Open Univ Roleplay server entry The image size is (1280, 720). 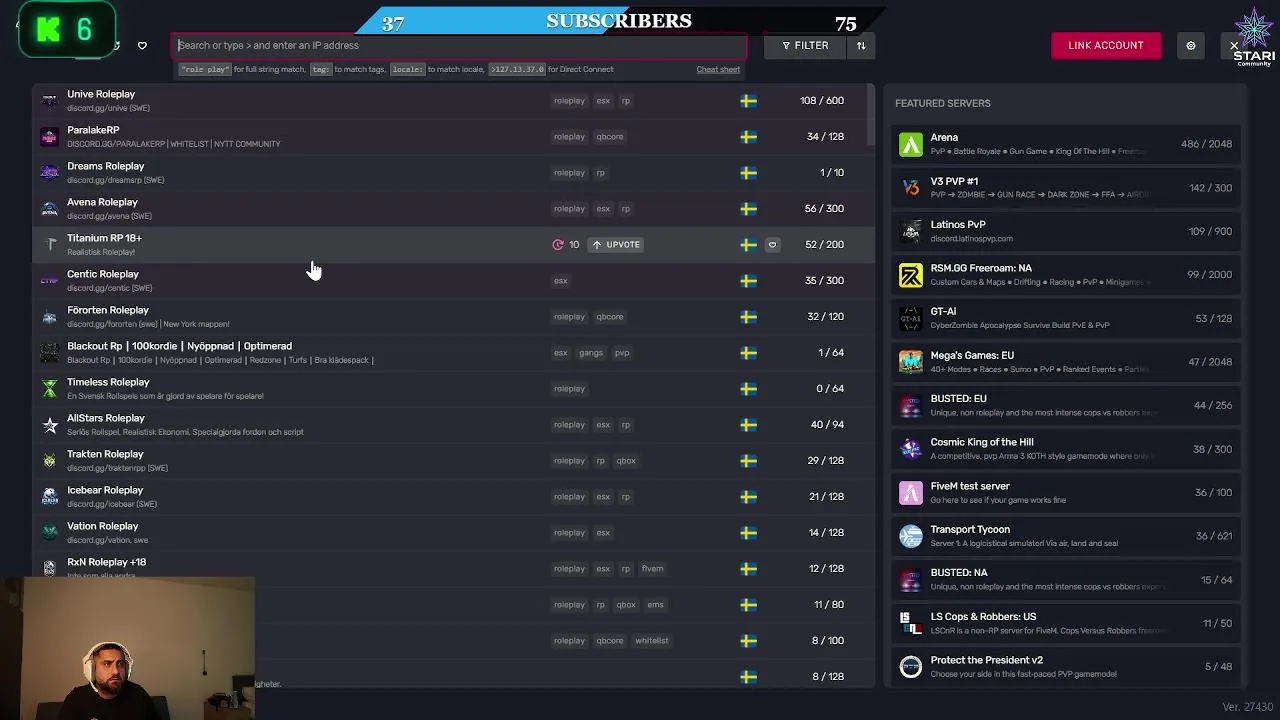coord(453,100)
